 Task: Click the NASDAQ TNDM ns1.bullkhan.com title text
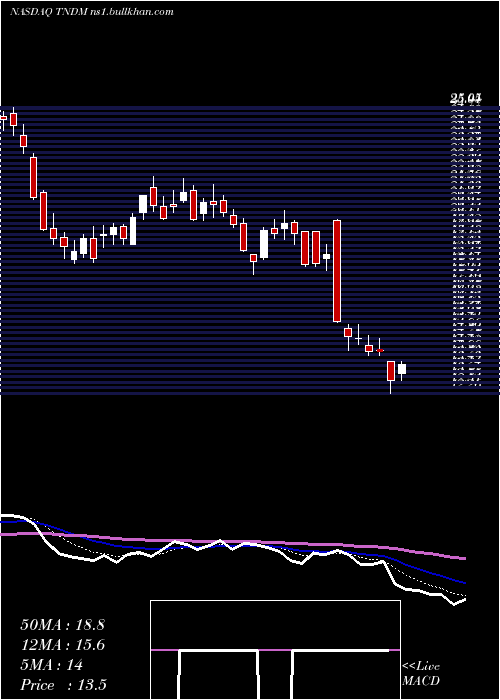tap(92, 12)
